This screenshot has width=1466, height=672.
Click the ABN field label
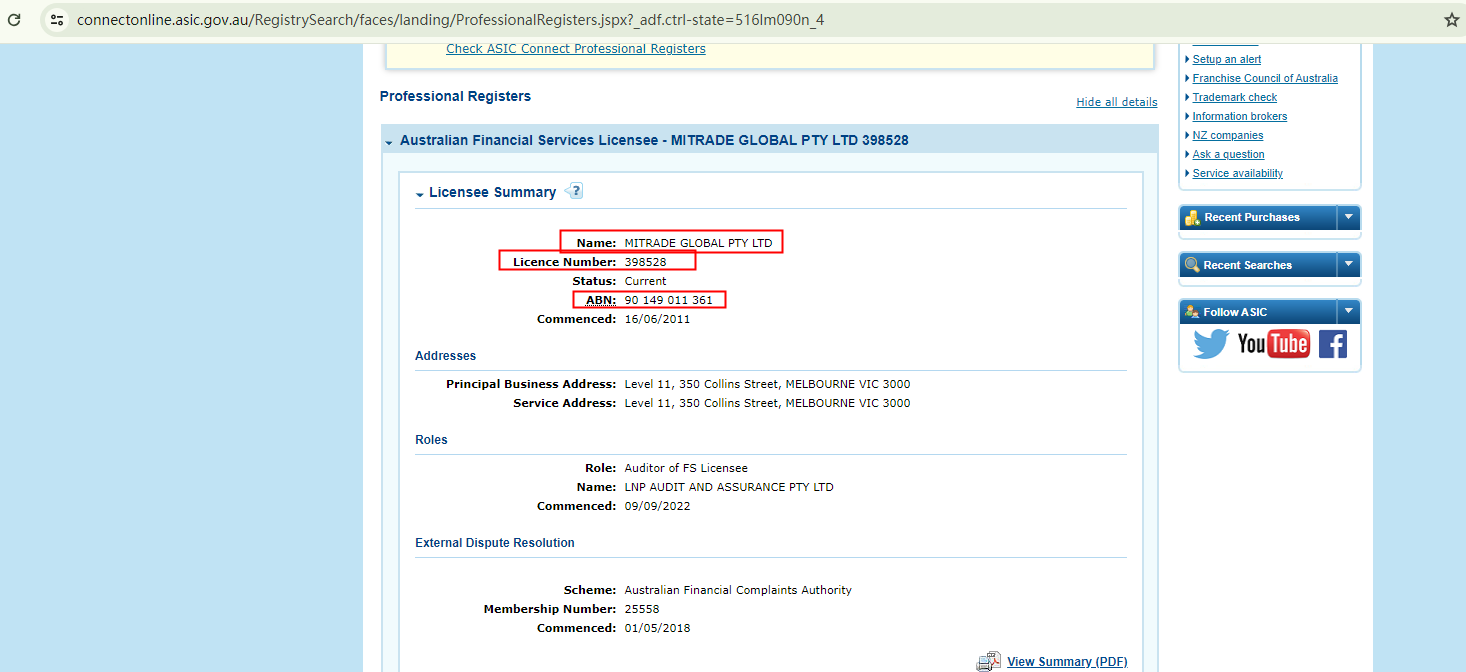coord(601,300)
